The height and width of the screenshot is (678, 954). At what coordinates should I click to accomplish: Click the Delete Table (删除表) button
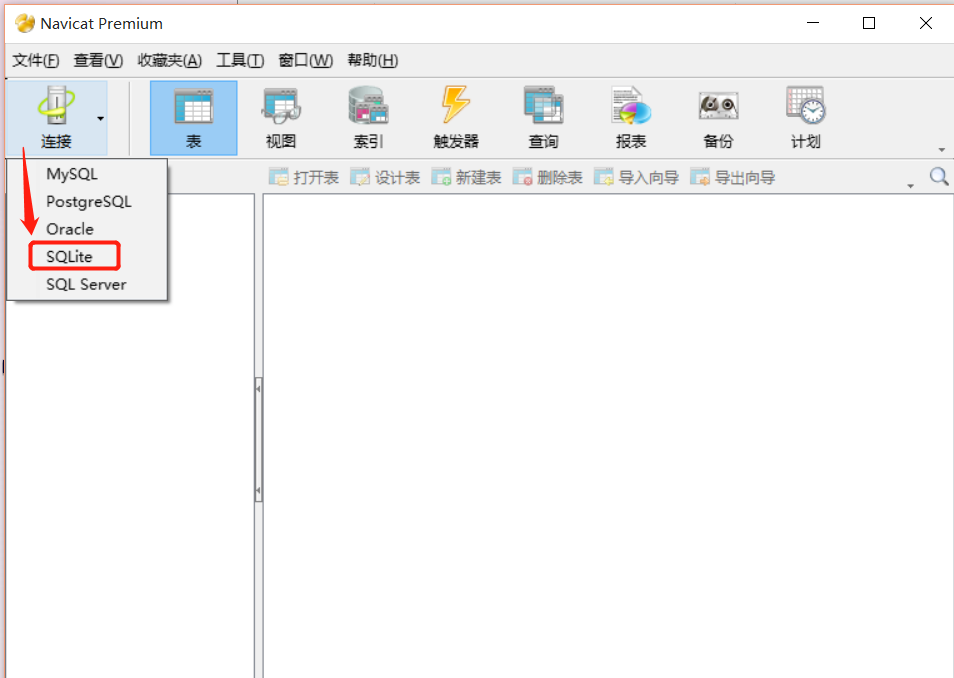click(548, 177)
